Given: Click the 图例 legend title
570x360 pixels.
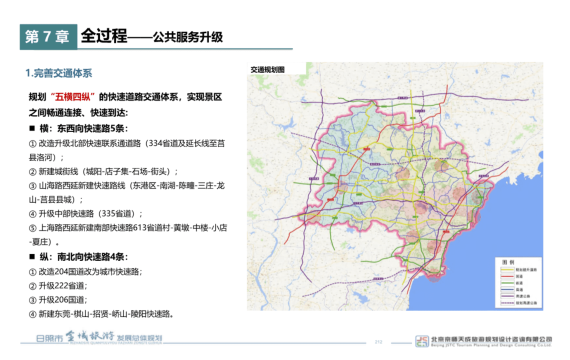Looking at the screenshot, I should [x=508, y=262].
